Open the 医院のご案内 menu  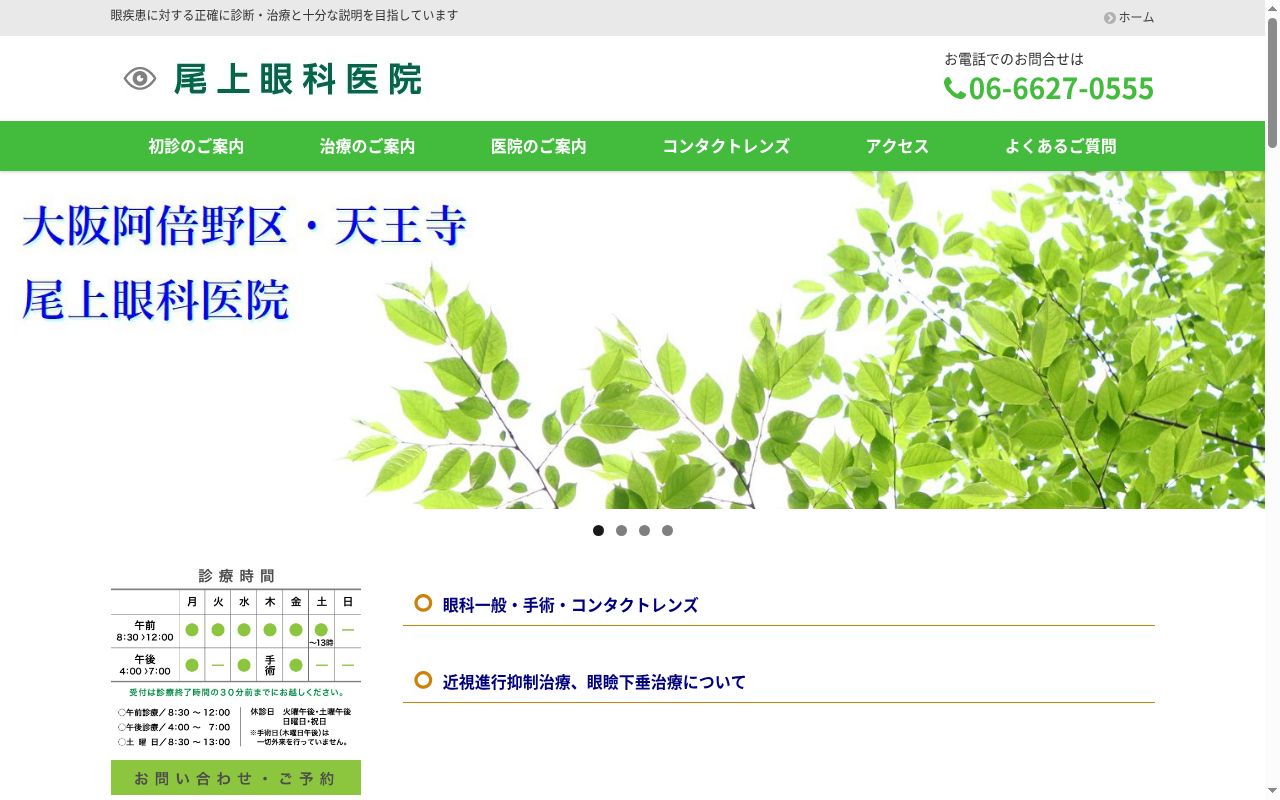[539, 146]
